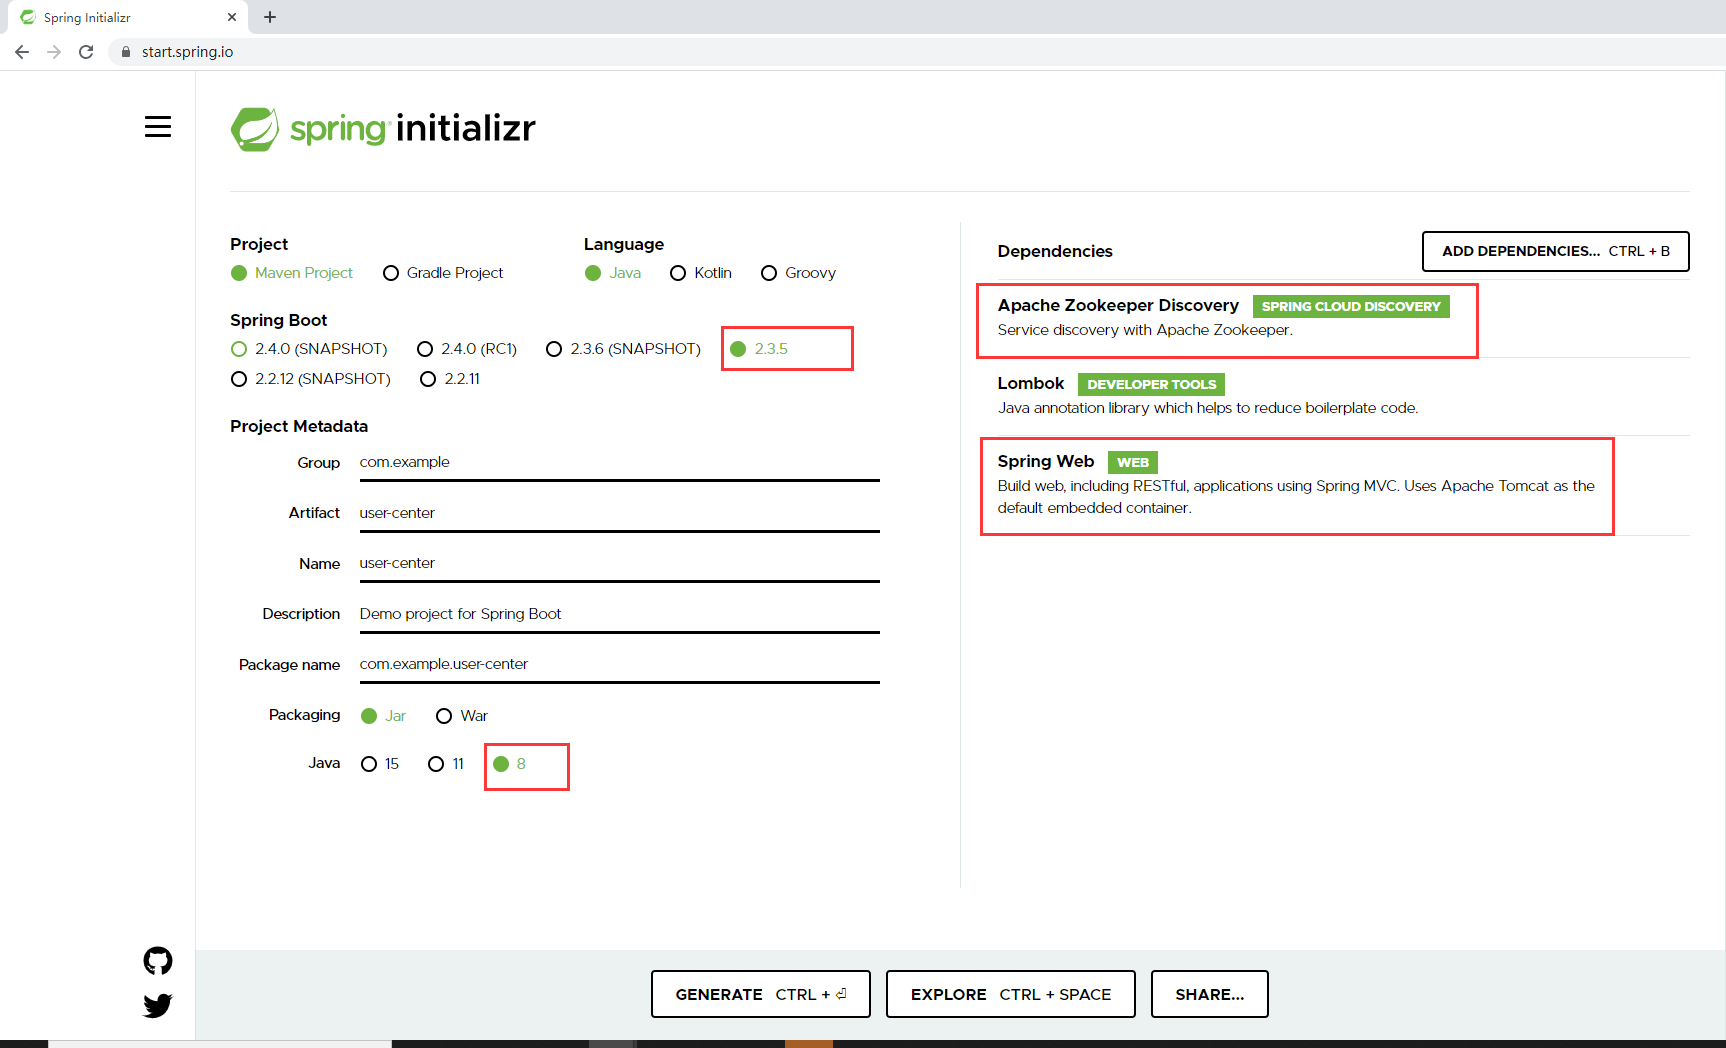
Task: Click the SPRING CLOUD DISCOVERY tag
Action: (x=1351, y=306)
